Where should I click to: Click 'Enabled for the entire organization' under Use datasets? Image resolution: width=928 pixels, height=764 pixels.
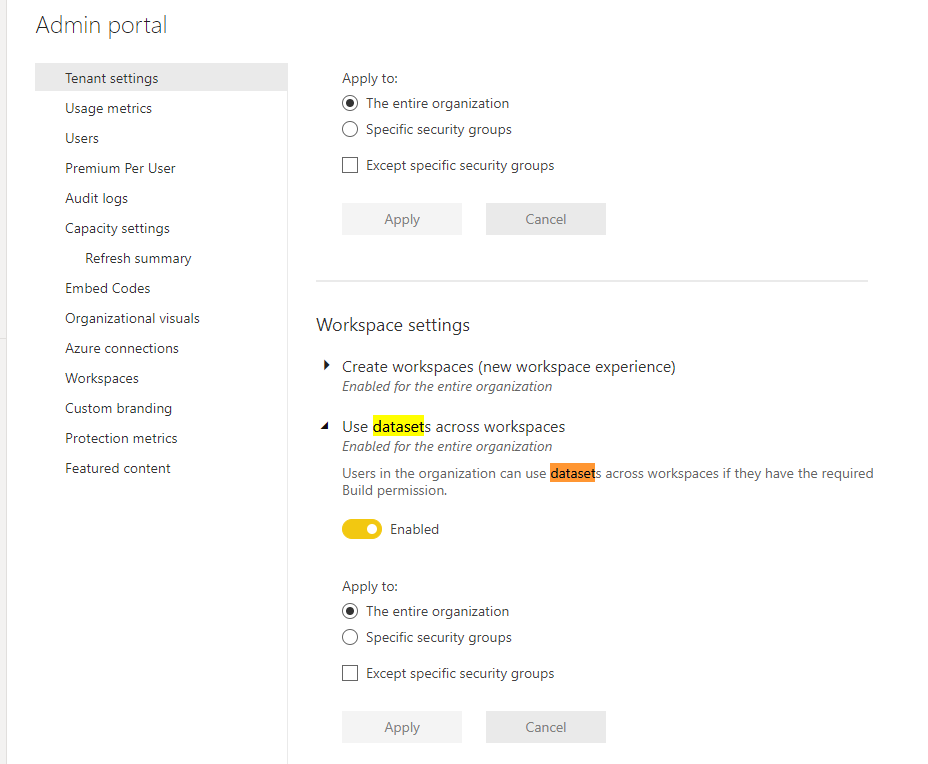tap(447, 446)
